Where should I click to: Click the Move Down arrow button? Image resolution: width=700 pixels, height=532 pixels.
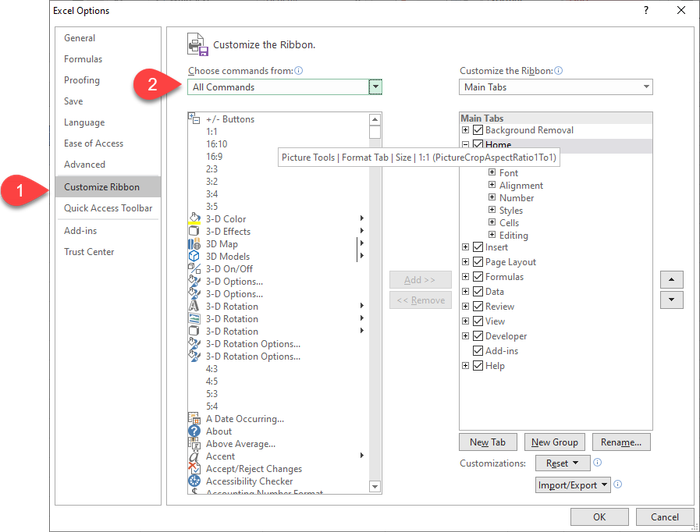coord(671,299)
